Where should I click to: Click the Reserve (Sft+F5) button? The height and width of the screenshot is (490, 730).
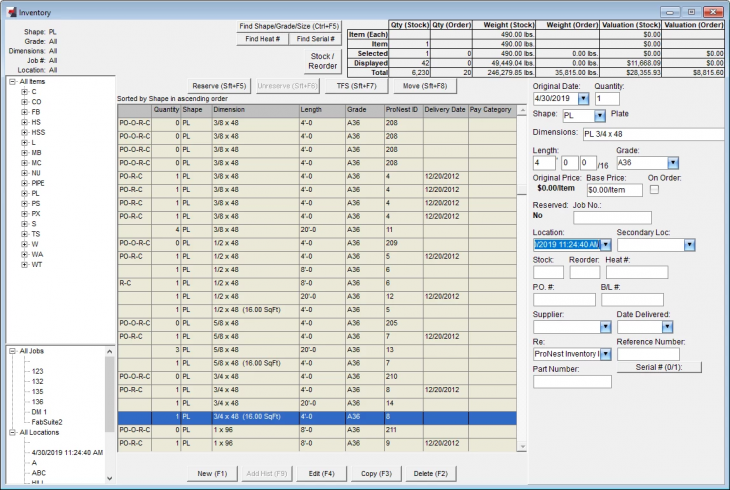(219, 86)
